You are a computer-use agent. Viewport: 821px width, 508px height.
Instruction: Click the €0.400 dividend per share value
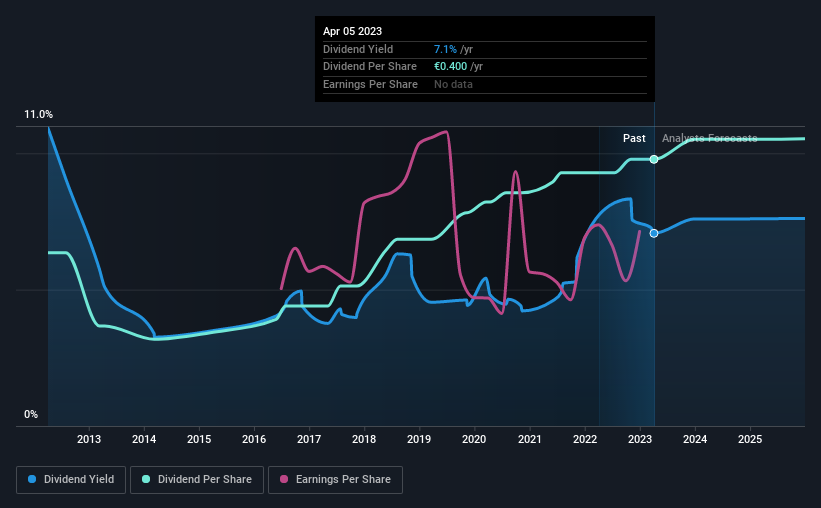tap(450, 67)
